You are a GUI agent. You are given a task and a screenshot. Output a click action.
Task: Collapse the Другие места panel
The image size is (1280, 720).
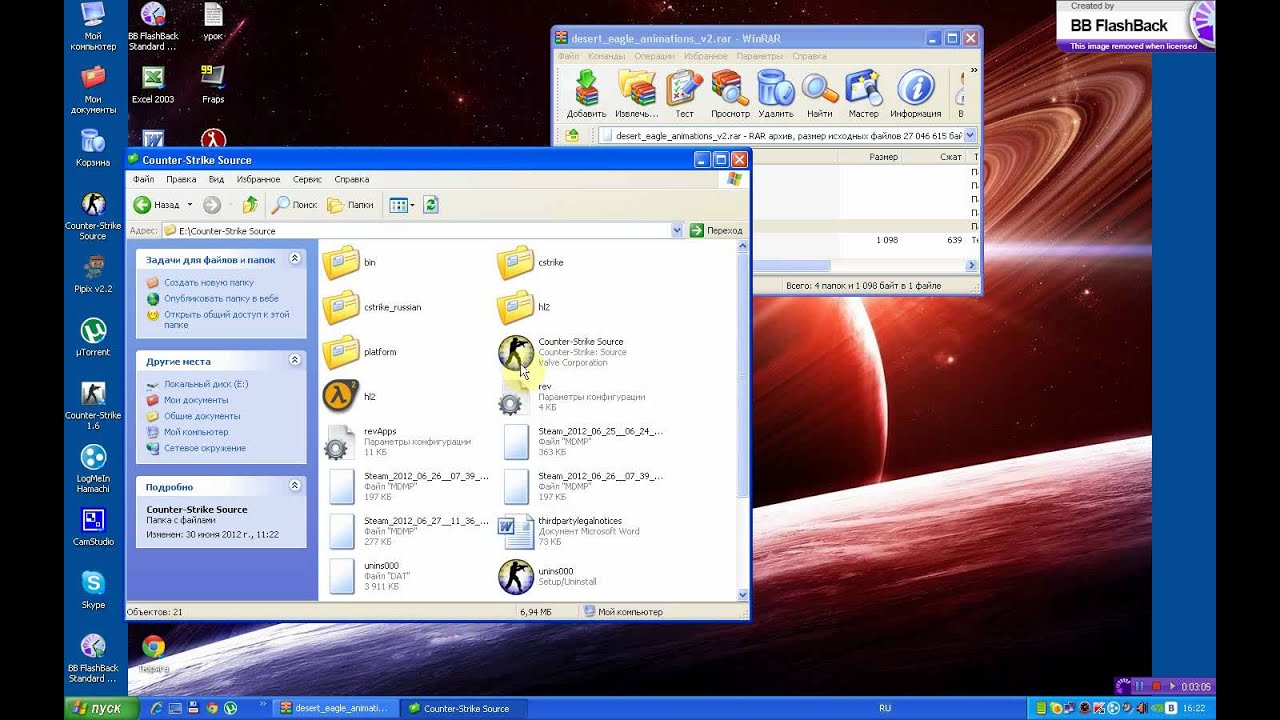pos(294,360)
